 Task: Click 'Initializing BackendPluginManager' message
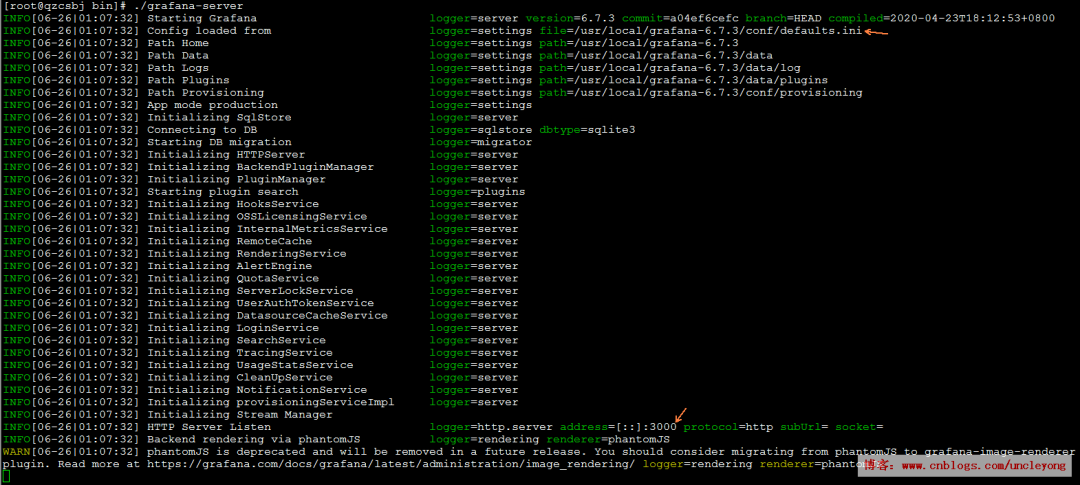pos(260,167)
